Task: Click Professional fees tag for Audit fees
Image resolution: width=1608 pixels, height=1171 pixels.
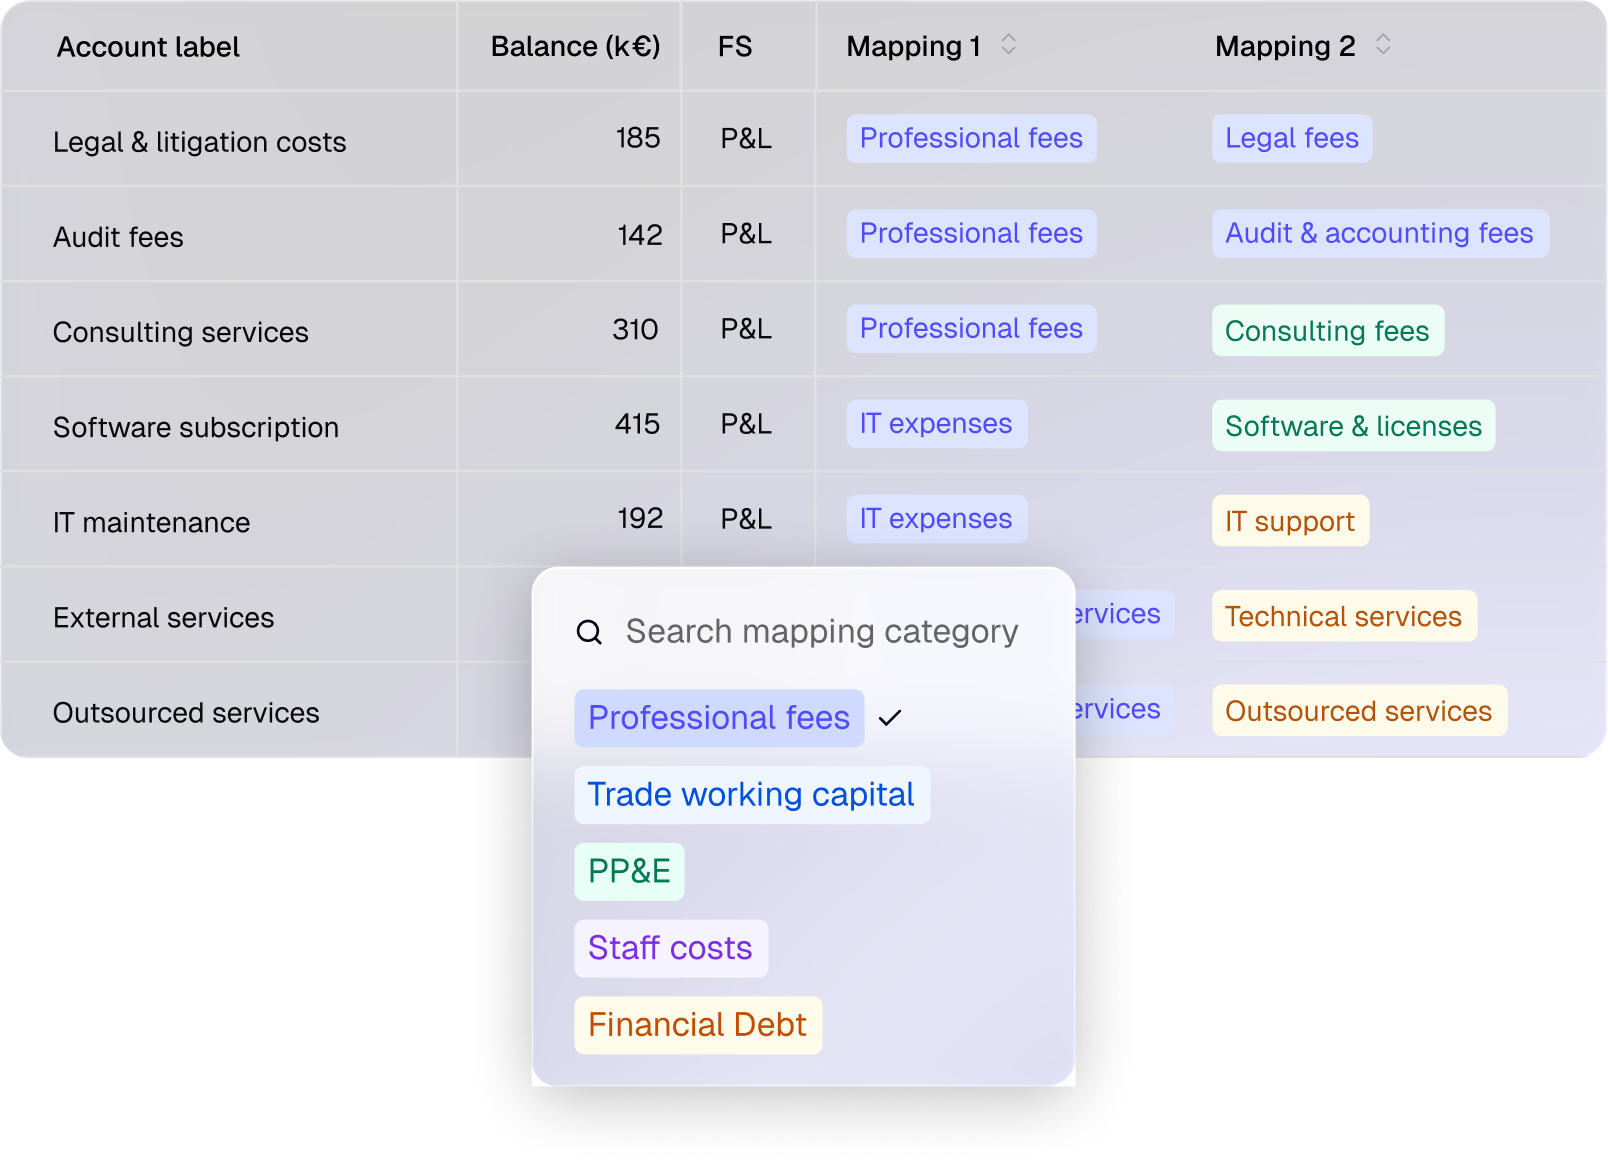Action: 971,233
